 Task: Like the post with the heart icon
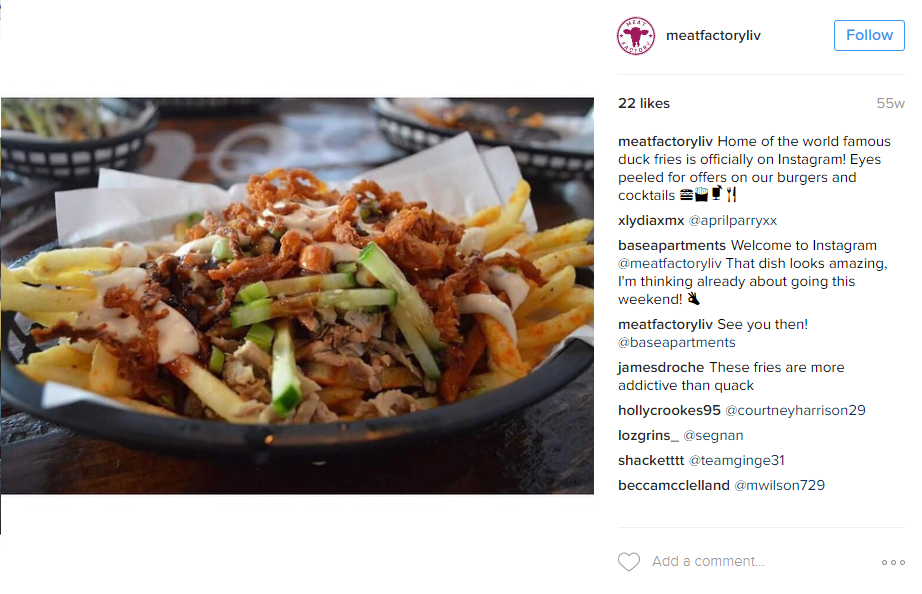pyautogui.click(x=629, y=562)
